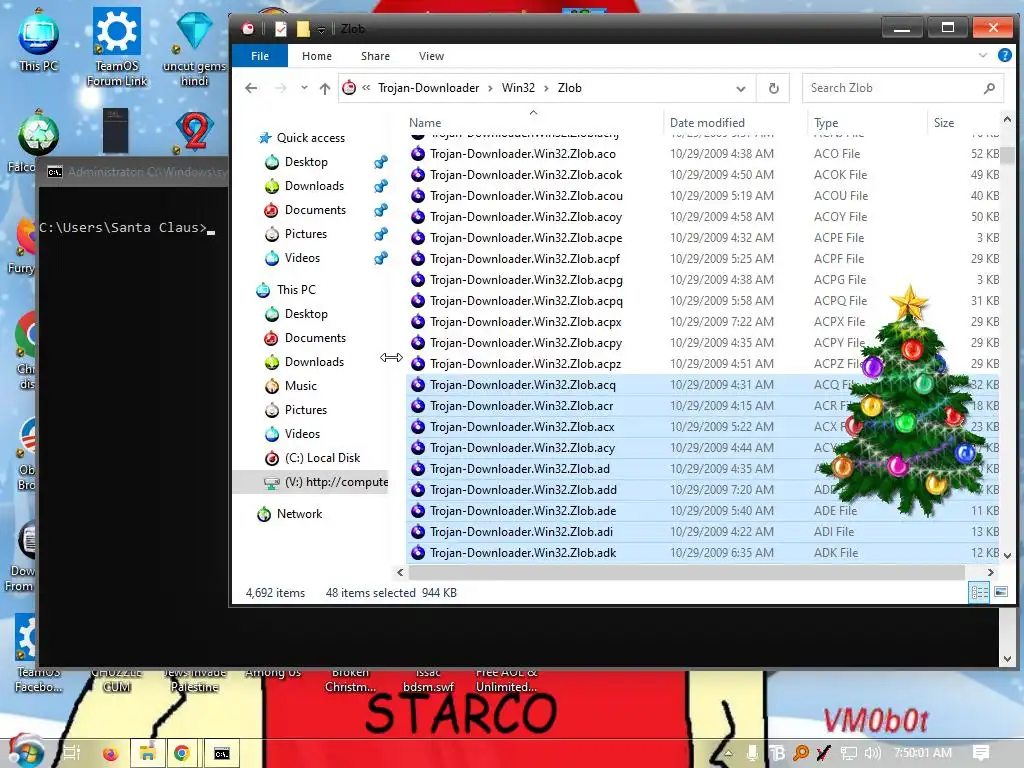
Task: Open TeamOS Forum Link desktop icon
Action: coord(117,47)
